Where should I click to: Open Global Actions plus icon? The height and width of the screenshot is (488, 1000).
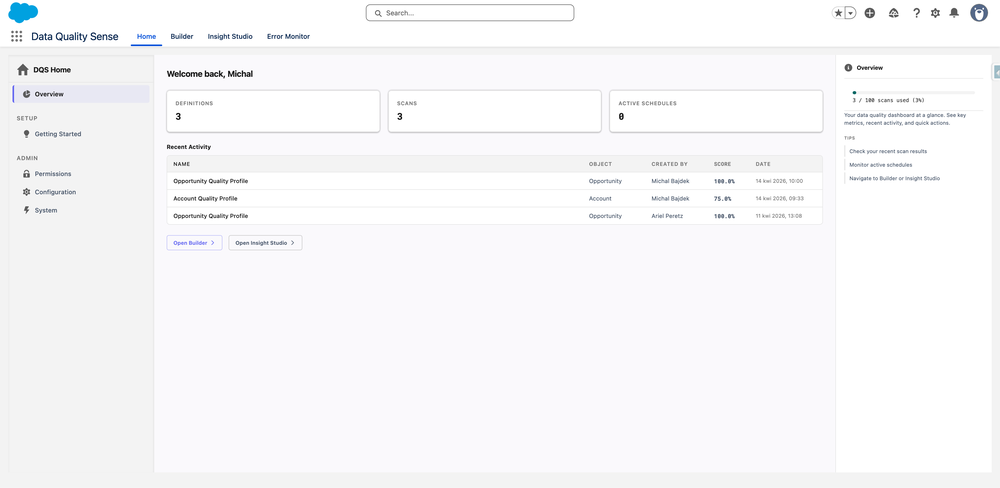(x=870, y=13)
